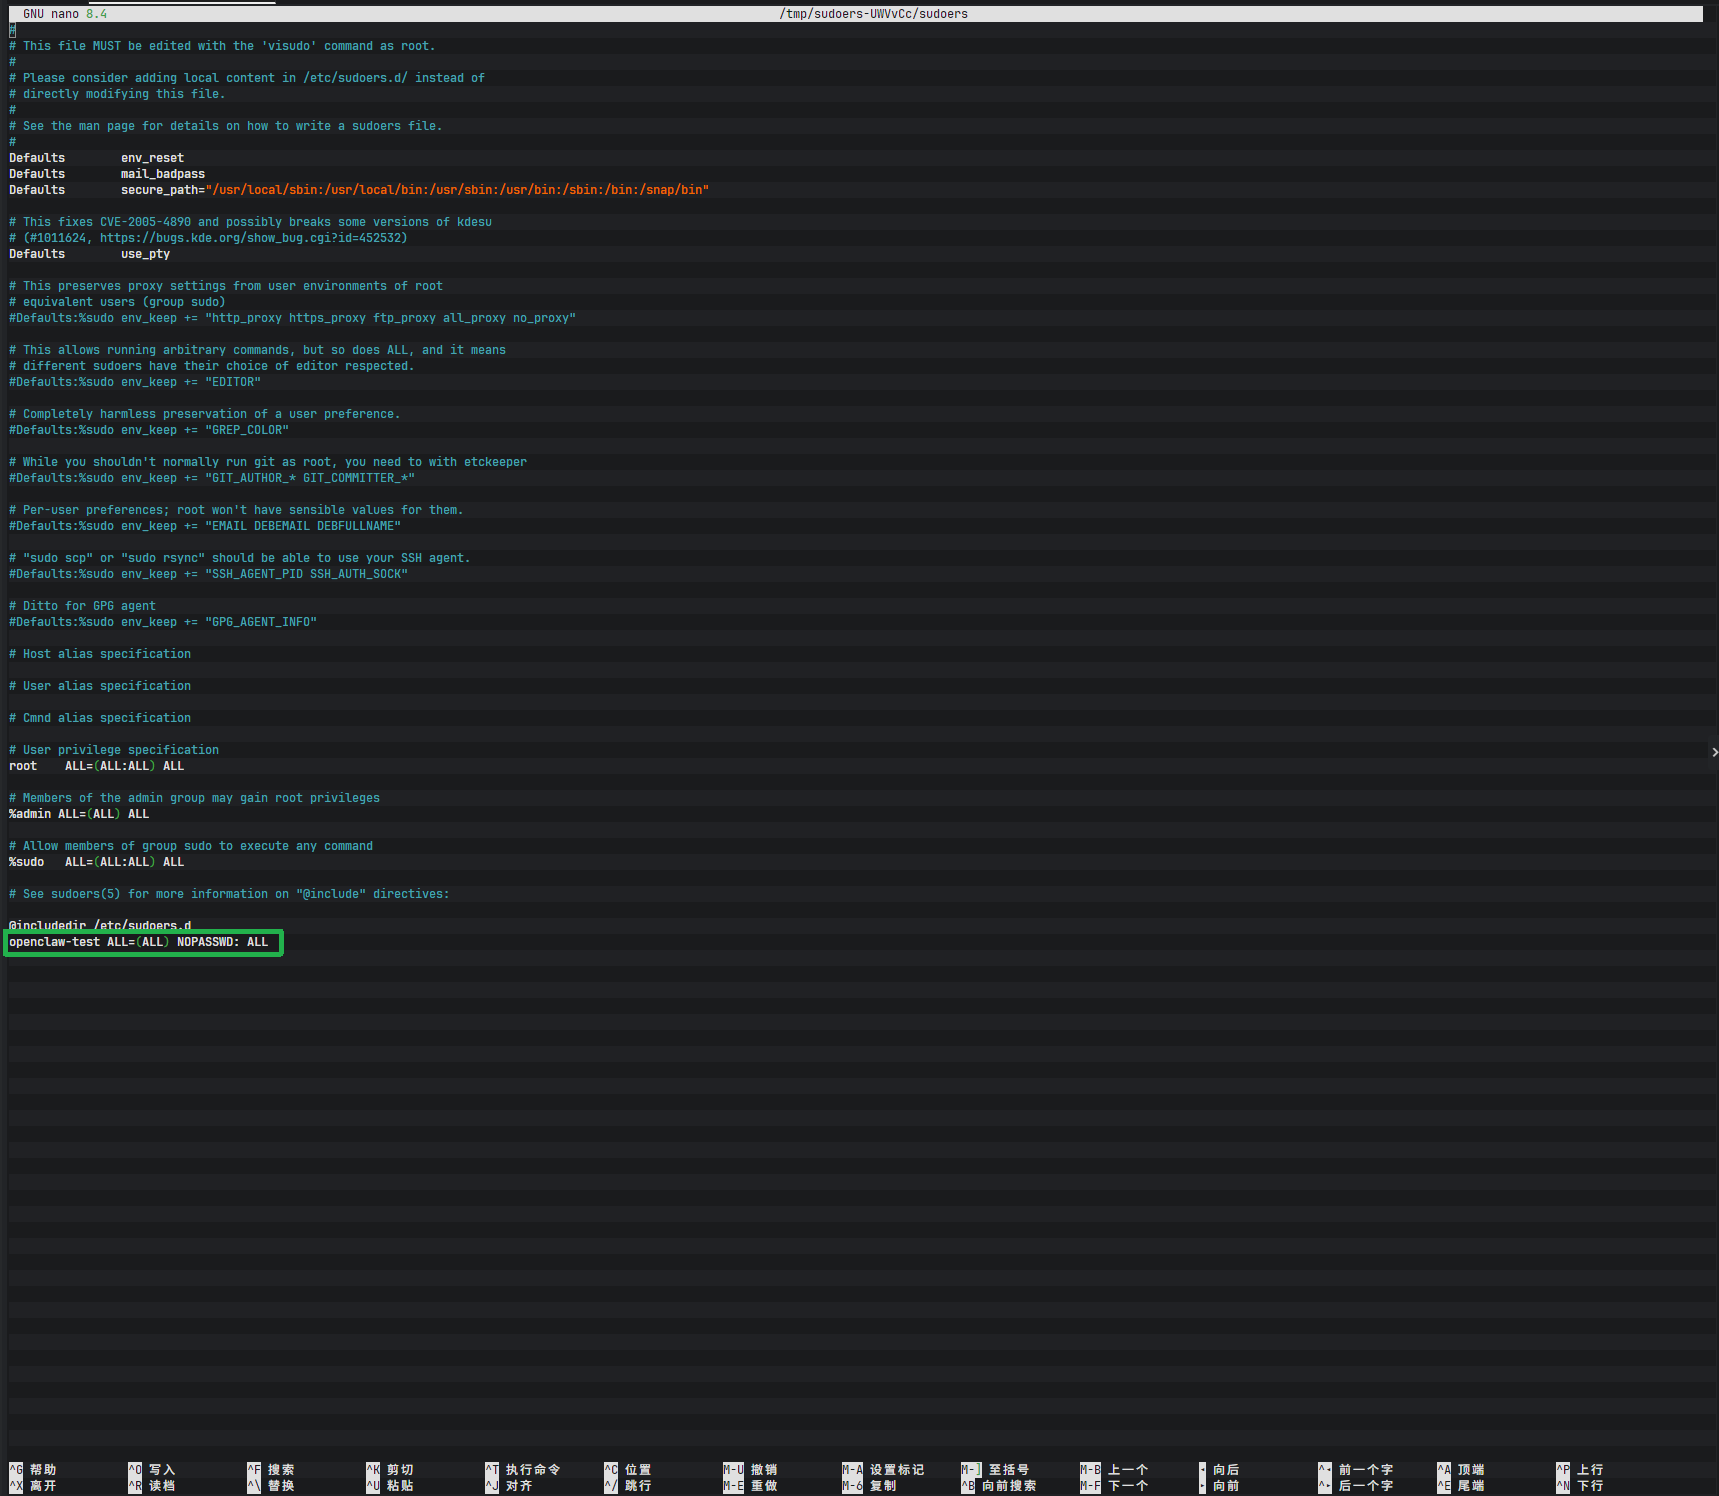The width and height of the screenshot is (1719, 1496).
Task: Click the ^F 搜索 search shortcut
Action: pos(271,1470)
